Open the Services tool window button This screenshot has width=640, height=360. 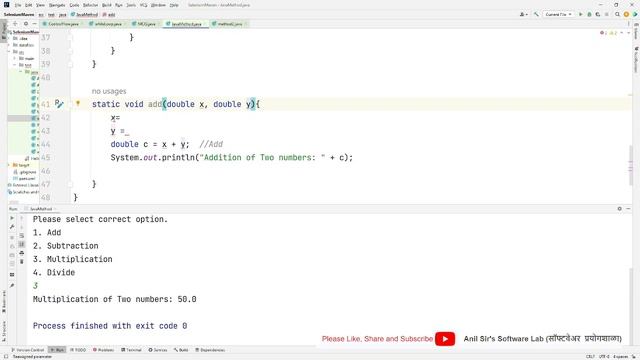(158, 350)
